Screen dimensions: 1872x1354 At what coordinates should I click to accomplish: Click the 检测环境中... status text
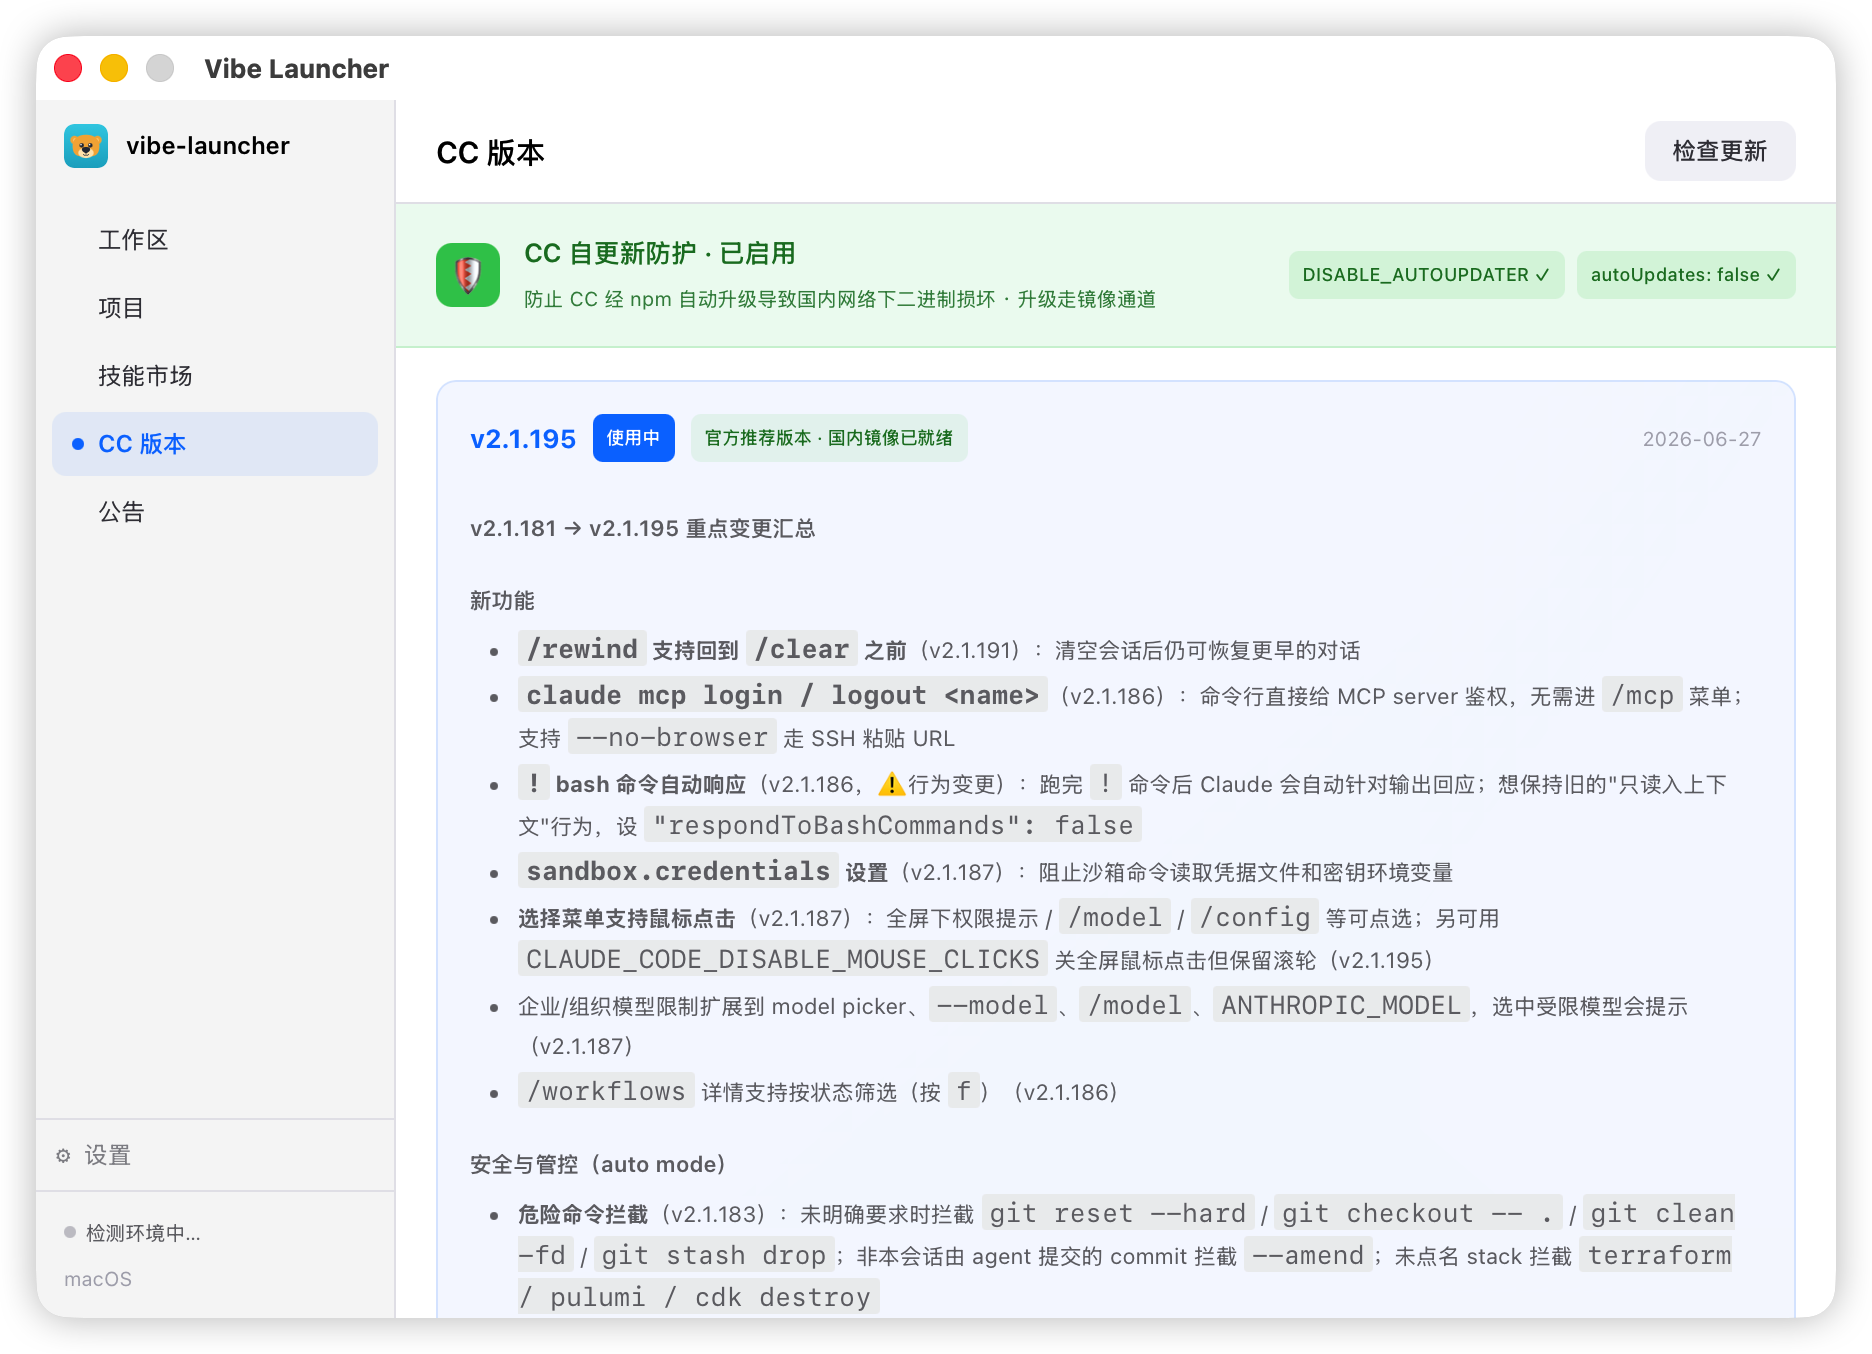coord(143,1233)
